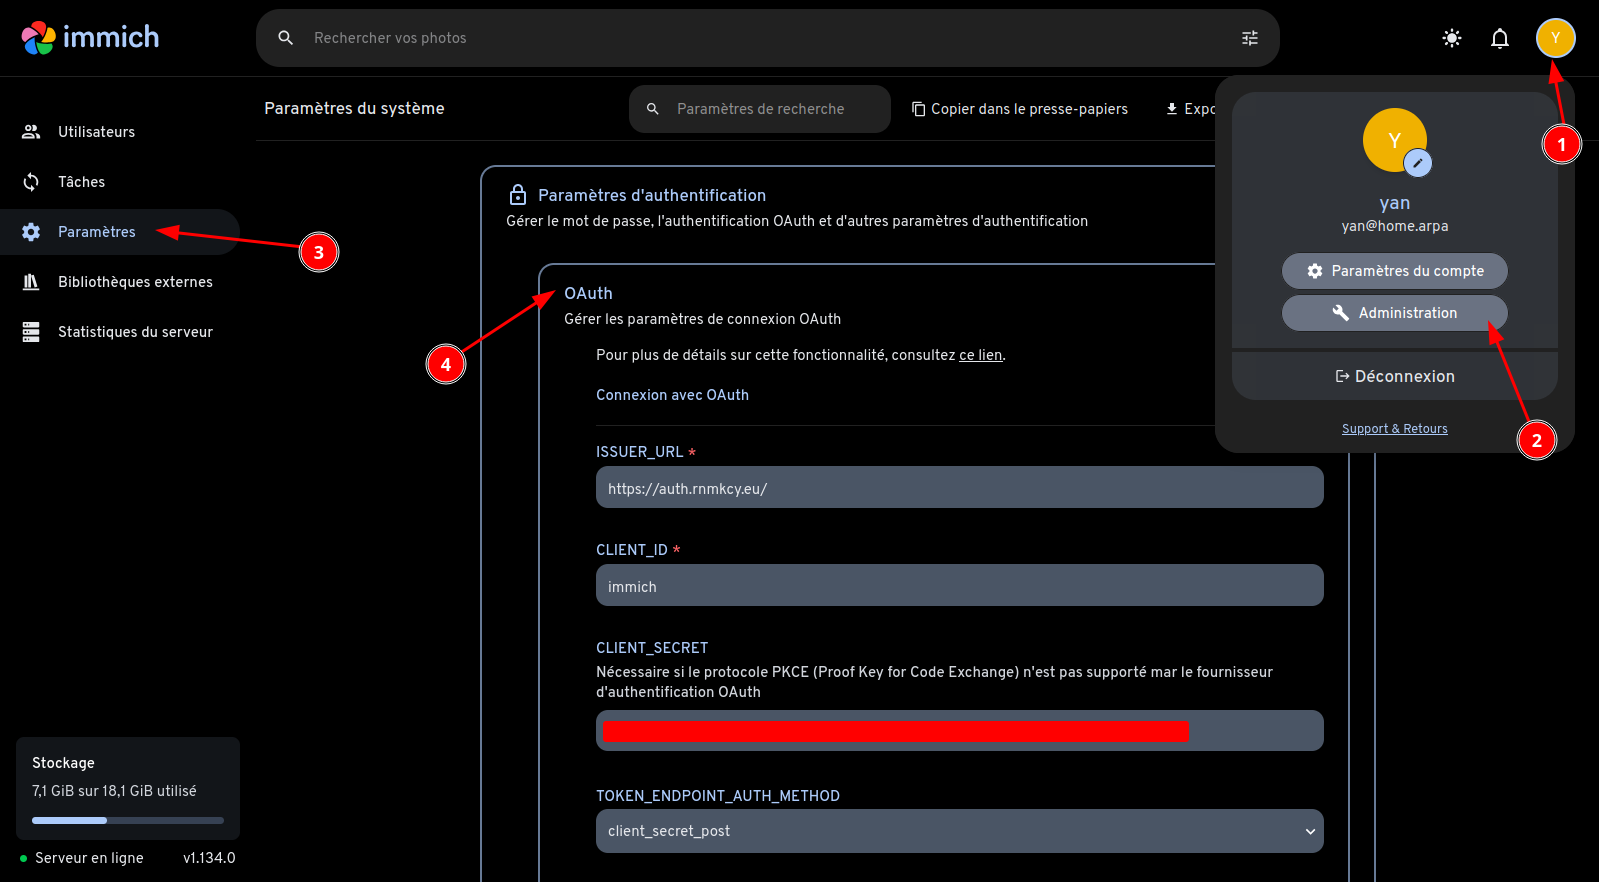Open notifications bell icon

tap(1499, 38)
